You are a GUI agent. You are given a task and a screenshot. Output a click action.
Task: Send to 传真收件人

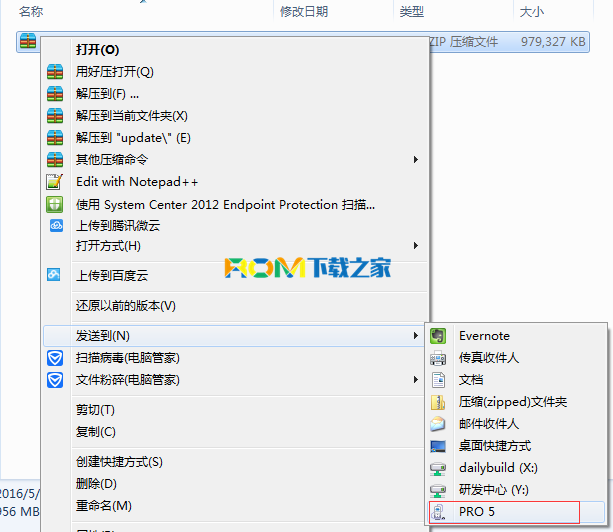(x=489, y=358)
